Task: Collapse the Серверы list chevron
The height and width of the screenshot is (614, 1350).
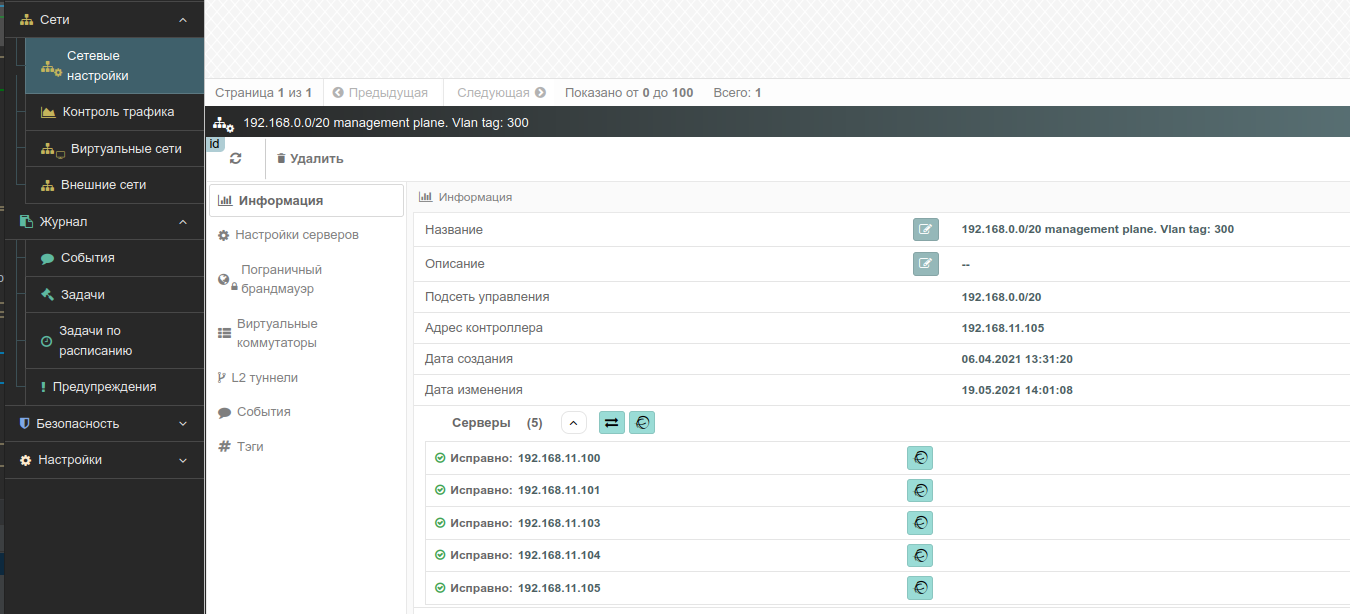Action: 573,423
